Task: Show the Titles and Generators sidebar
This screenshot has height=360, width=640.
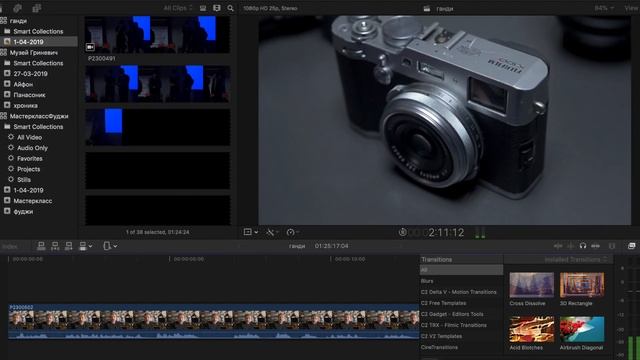Action: (x=37, y=8)
